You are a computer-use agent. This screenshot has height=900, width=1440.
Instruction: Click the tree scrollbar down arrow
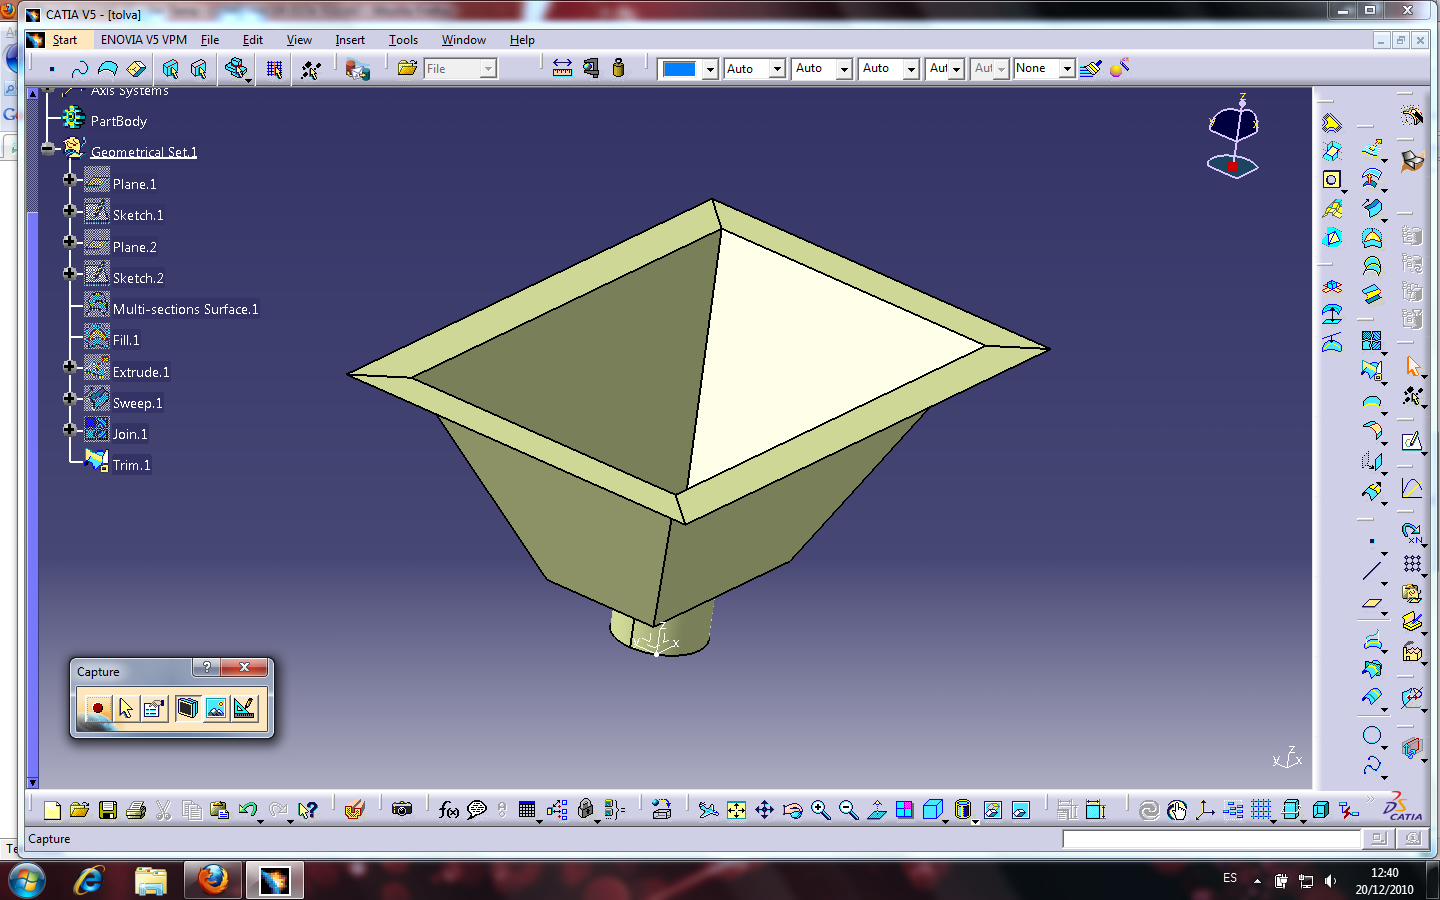coord(32,783)
